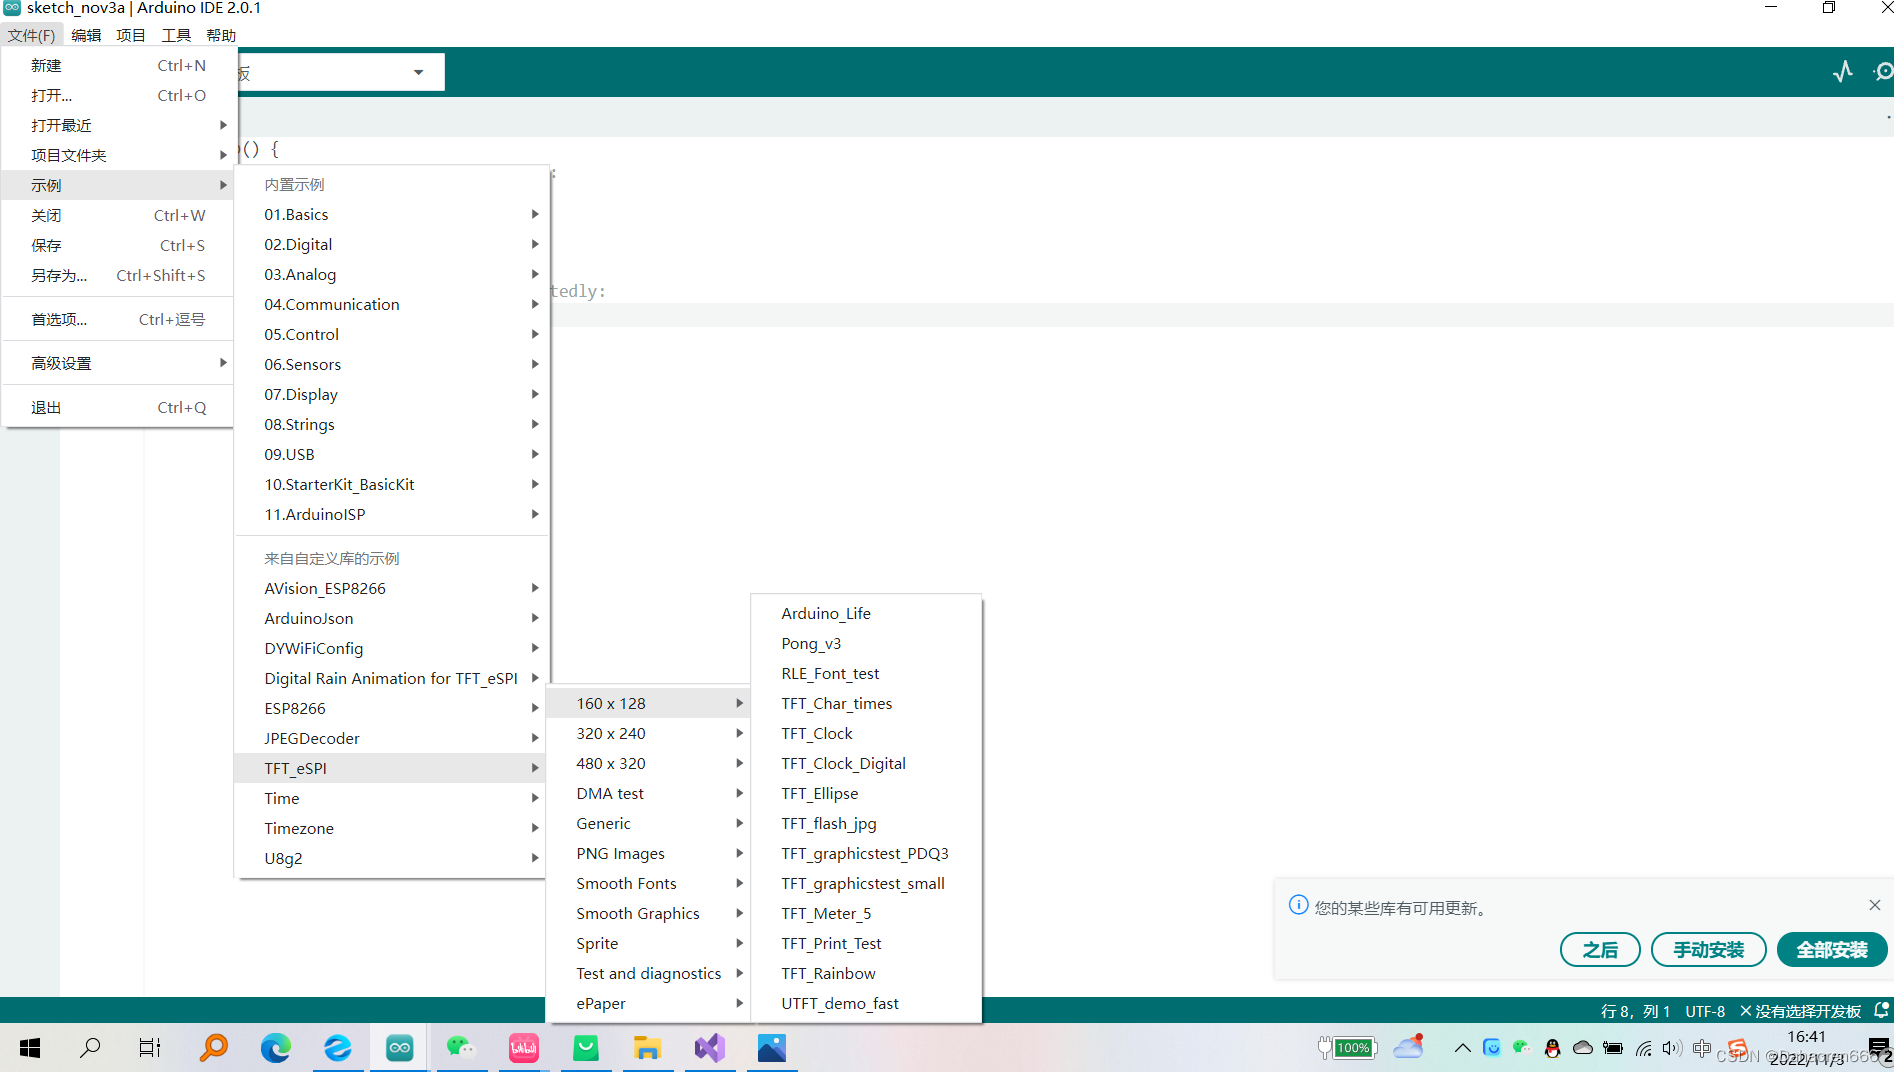Click the volume tray icon
Screen dimensions: 1894x1072
point(1672,1048)
